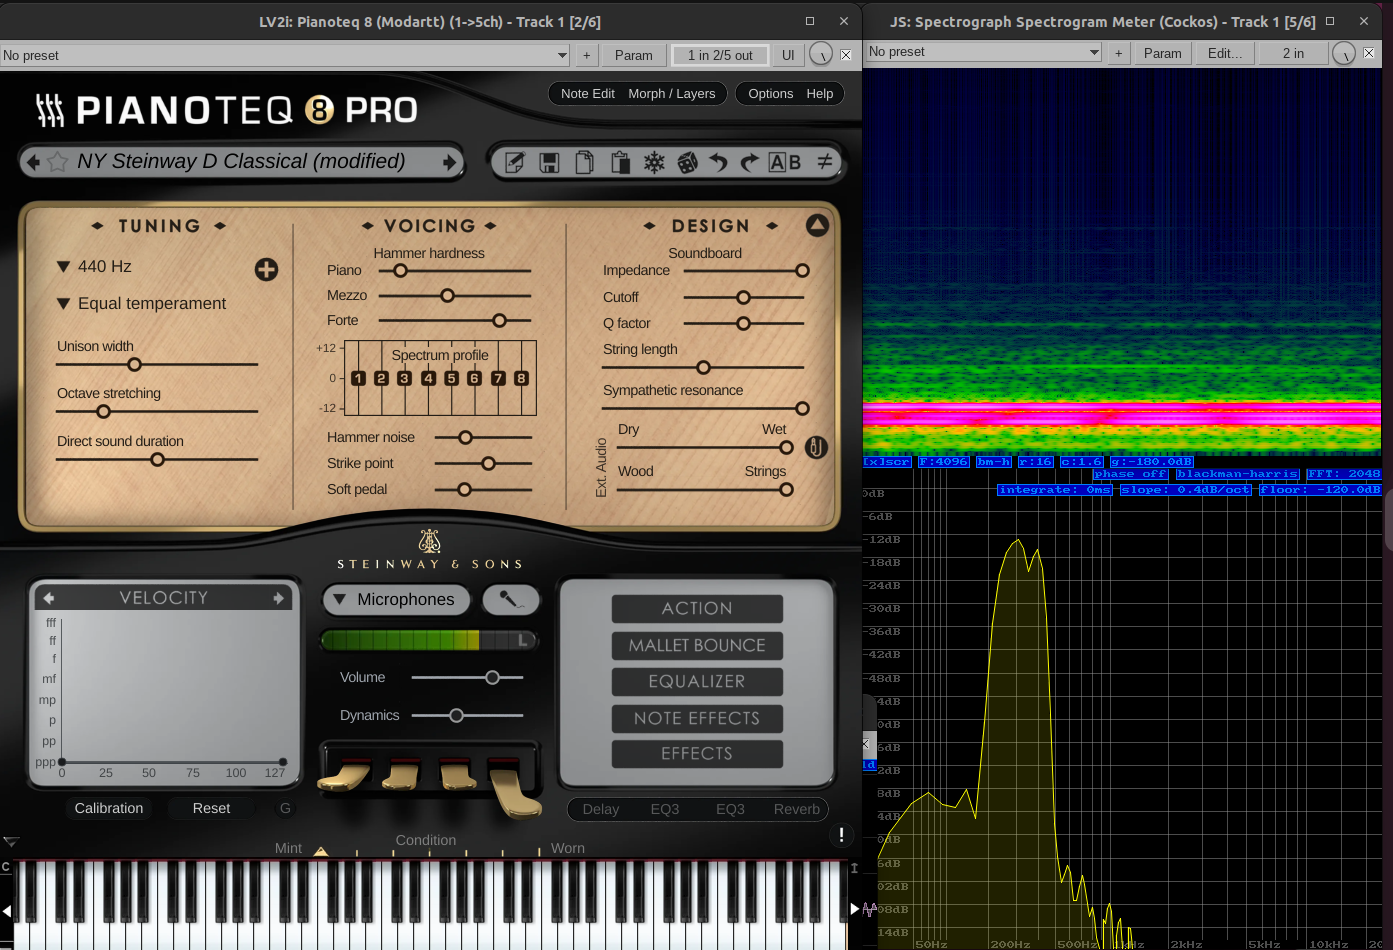This screenshot has height=950, width=1393.
Task: Click the velocity Reset button
Action: coord(211,808)
